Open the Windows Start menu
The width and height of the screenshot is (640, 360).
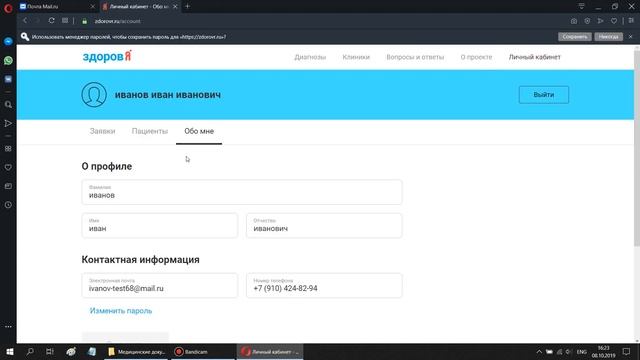pyautogui.click(x=9, y=352)
